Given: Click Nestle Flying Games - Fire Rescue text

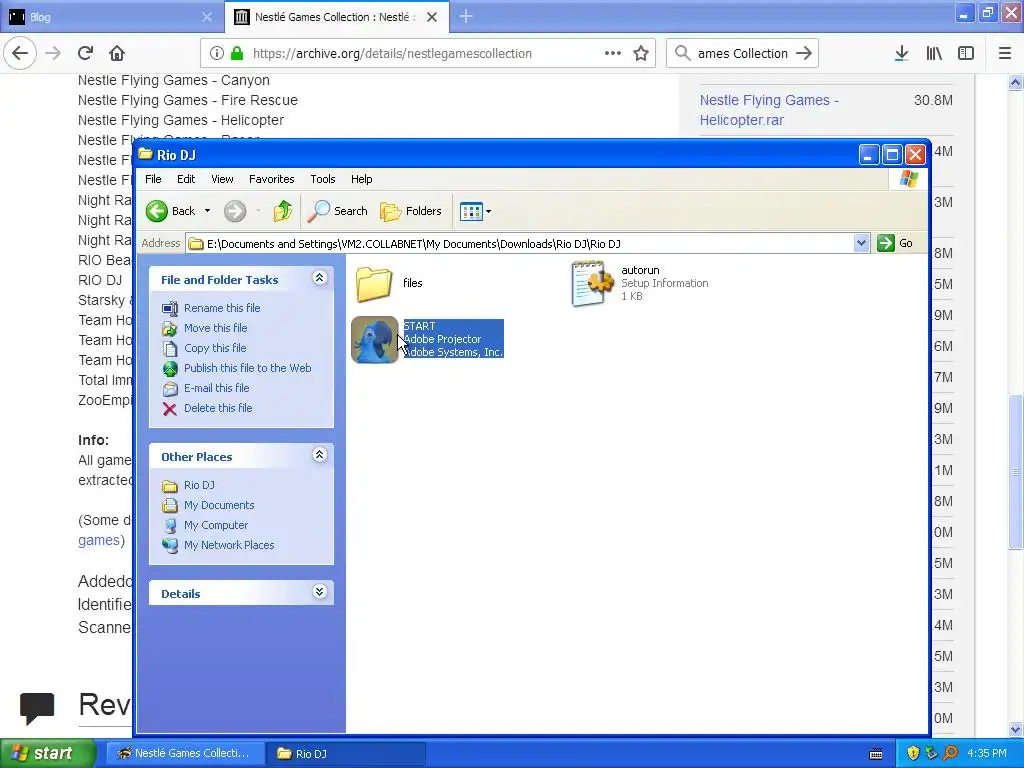Looking at the screenshot, I should click(x=187, y=100).
